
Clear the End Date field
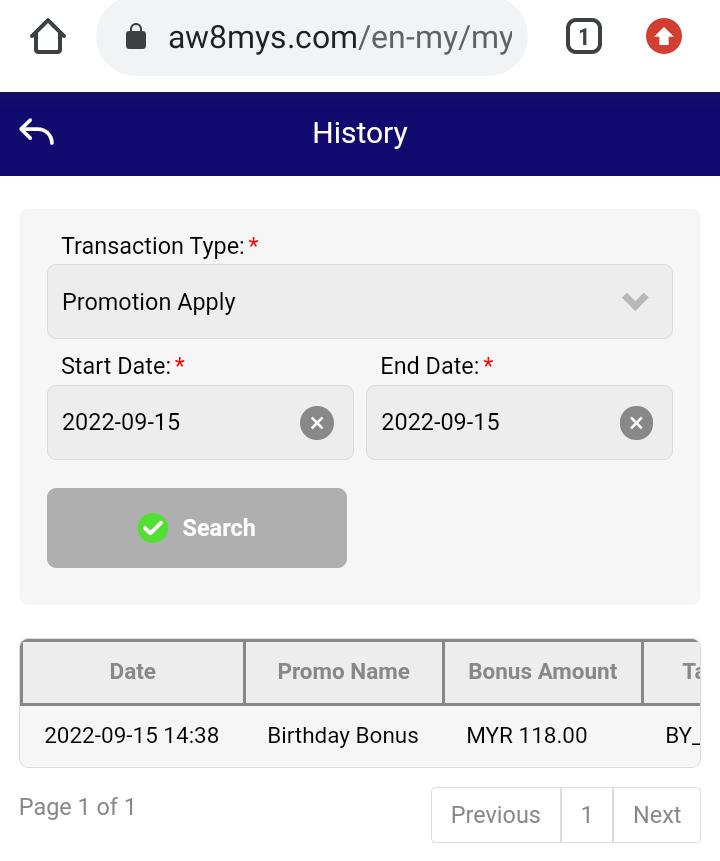tap(636, 423)
